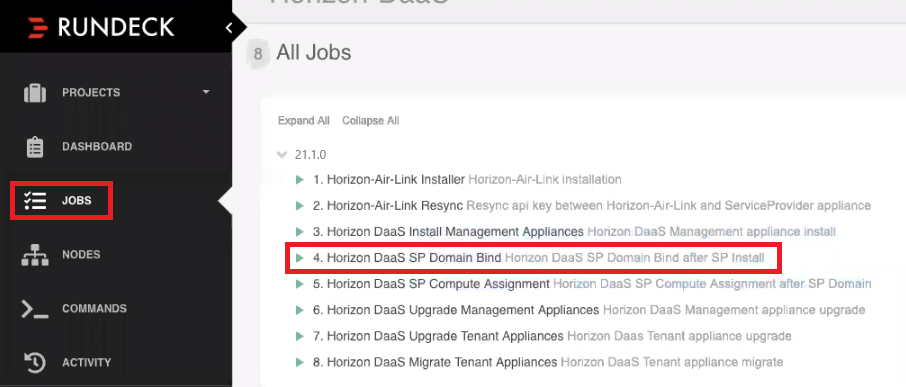The image size is (906, 387).
Task: Run job 5 SP Compute Assignment play icon
Action: (299, 284)
